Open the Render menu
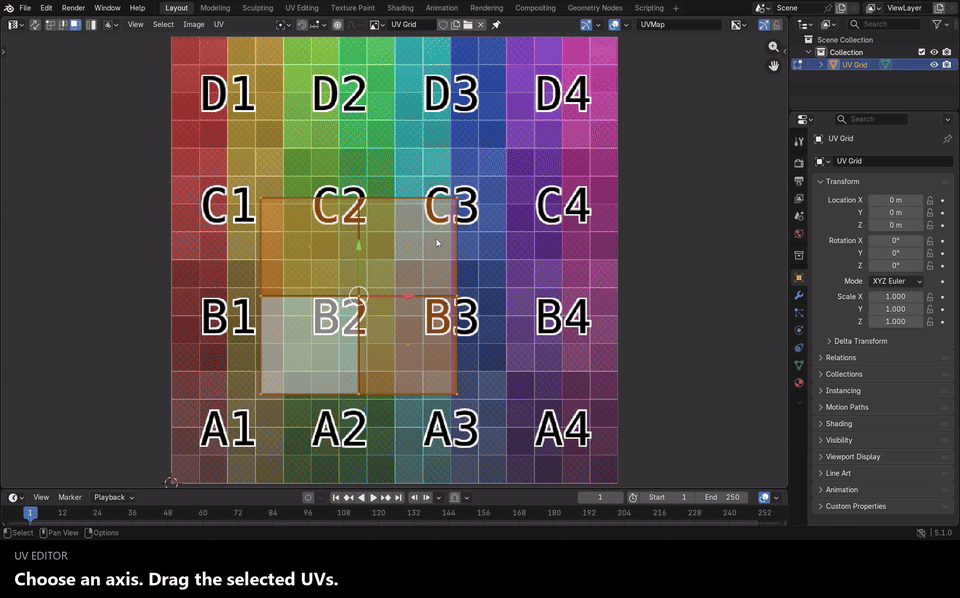 tap(73, 8)
